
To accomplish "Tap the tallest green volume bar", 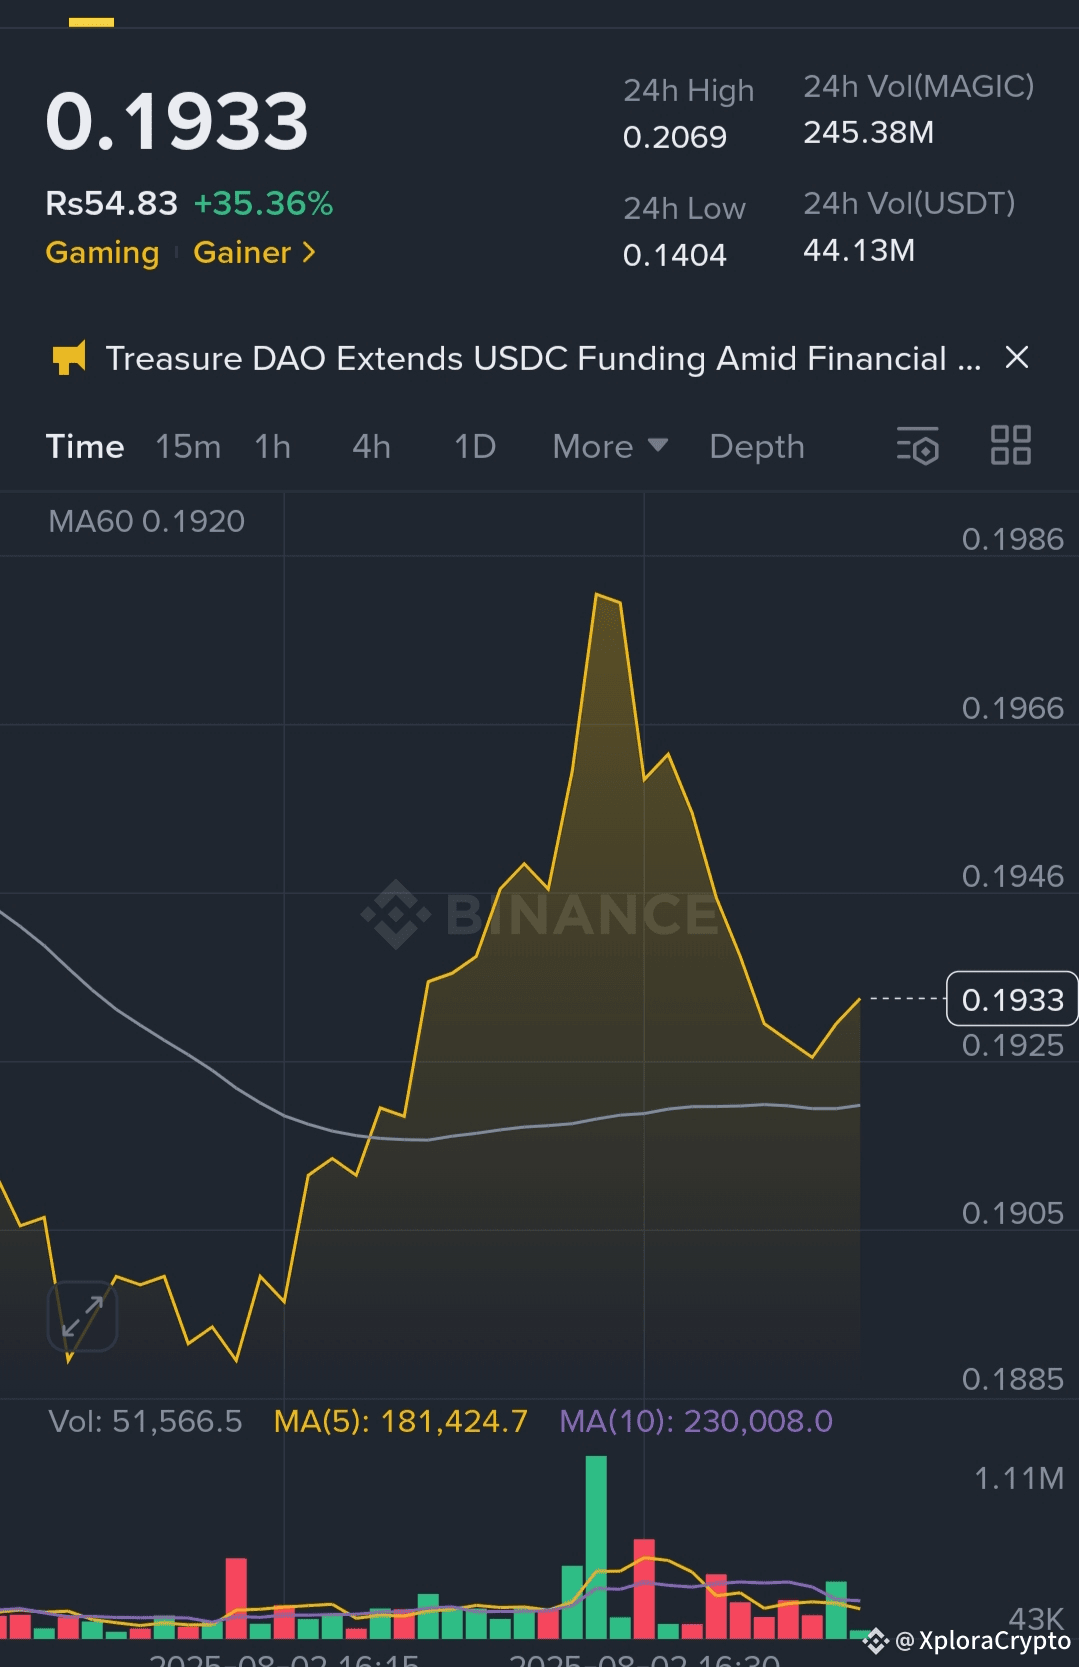I will (596, 1546).
